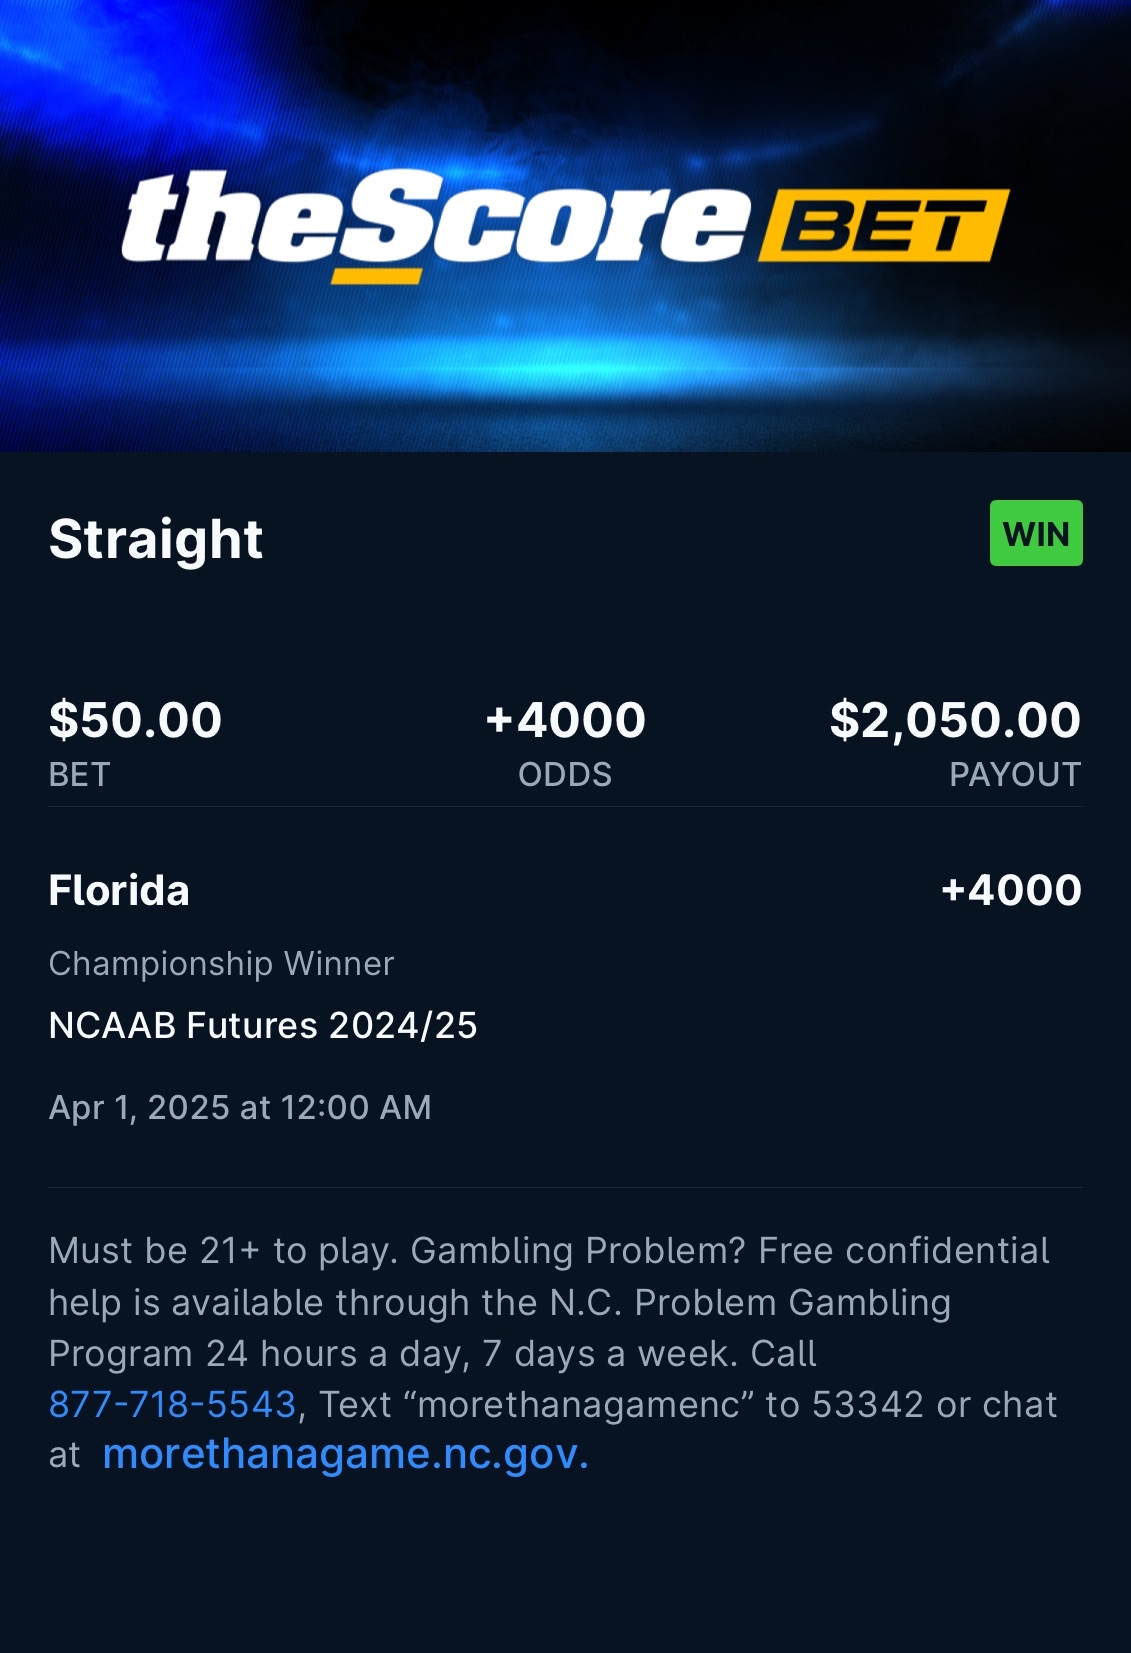1131x1653 pixels.
Task: Click the BET label under stake
Action: [79, 775]
